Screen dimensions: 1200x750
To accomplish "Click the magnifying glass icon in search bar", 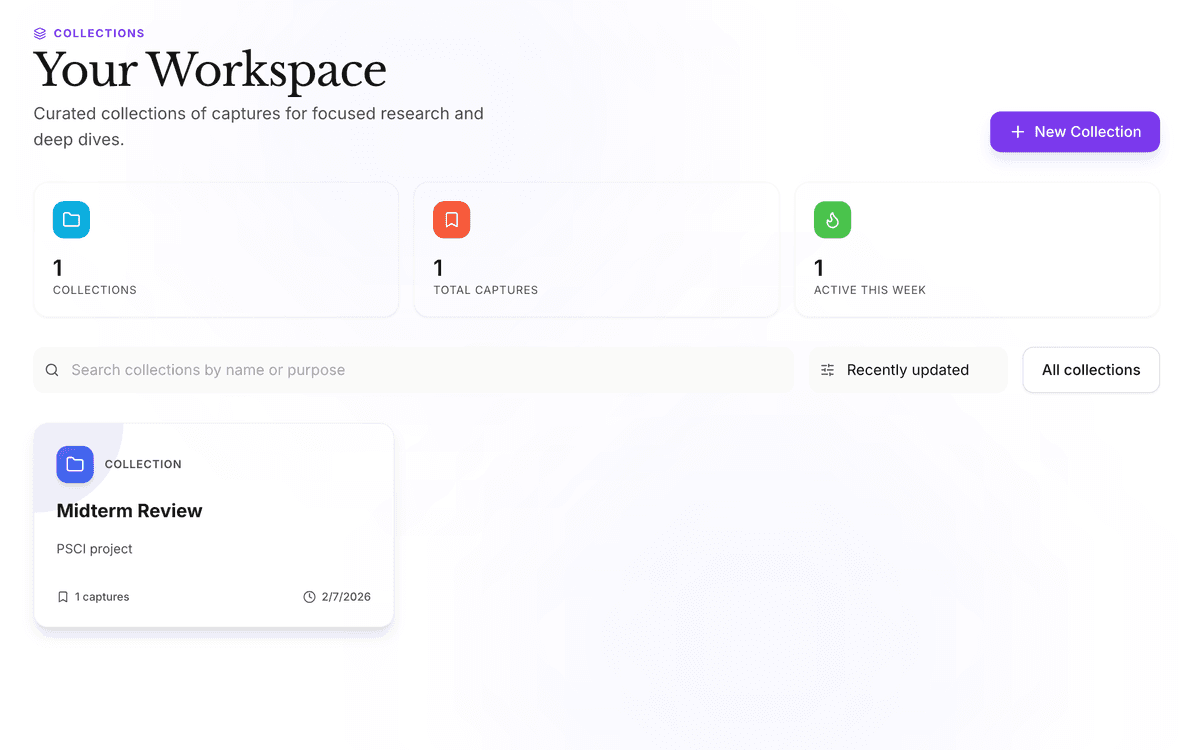I will 52,370.
